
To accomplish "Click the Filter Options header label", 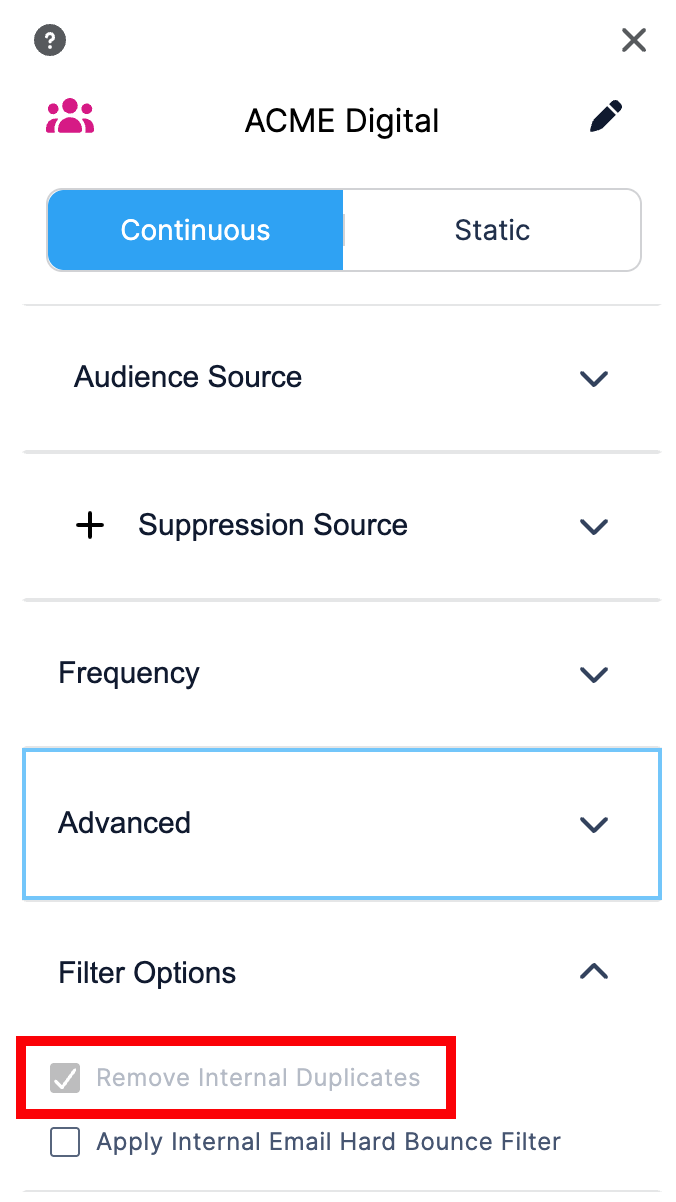I will coord(148,973).
